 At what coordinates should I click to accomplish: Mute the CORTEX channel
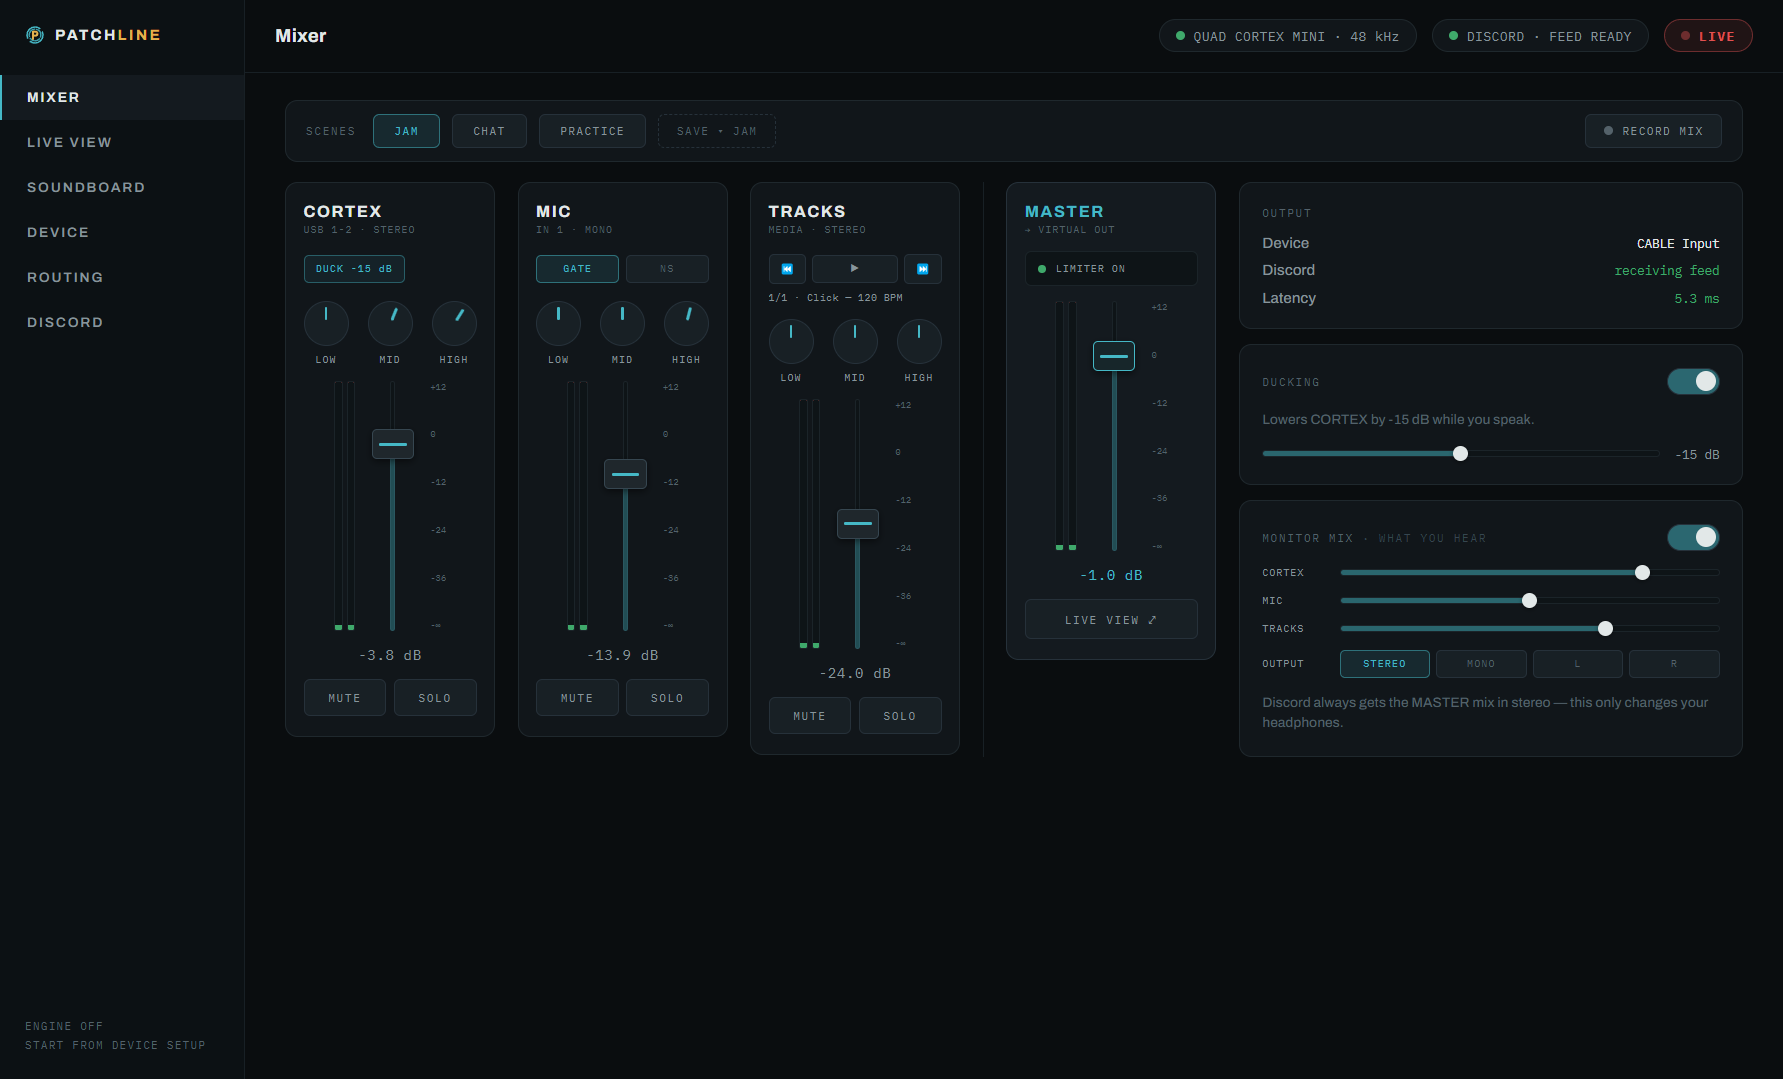345,698
